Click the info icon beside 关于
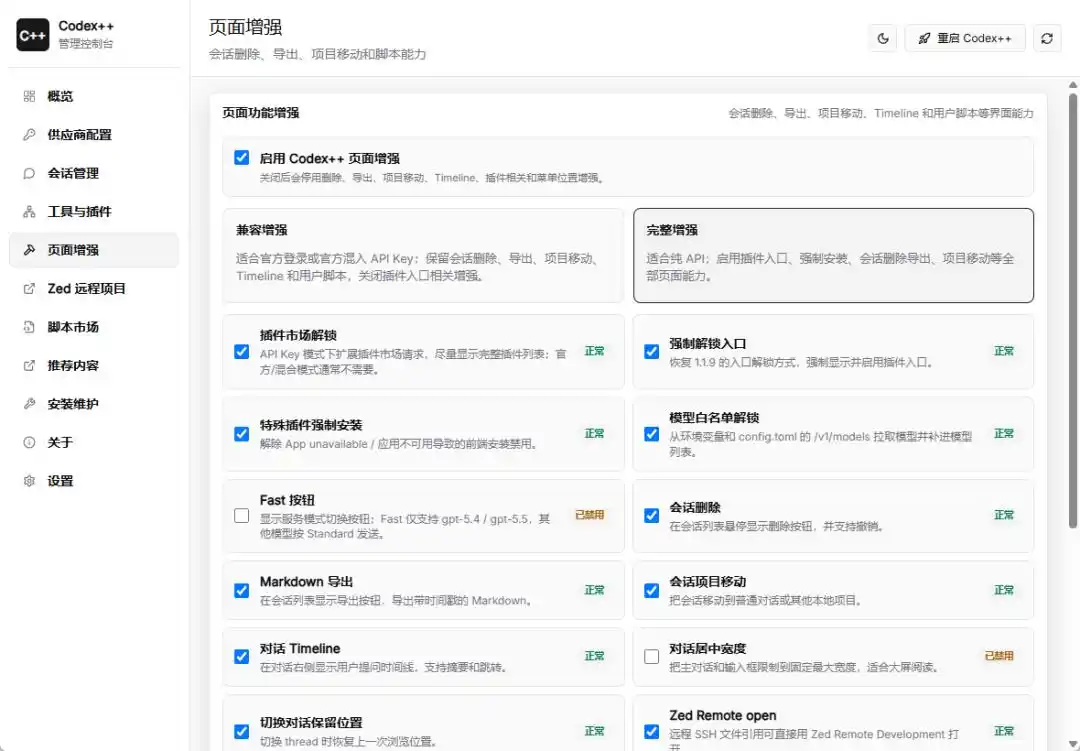 click(x=29, y=442)
